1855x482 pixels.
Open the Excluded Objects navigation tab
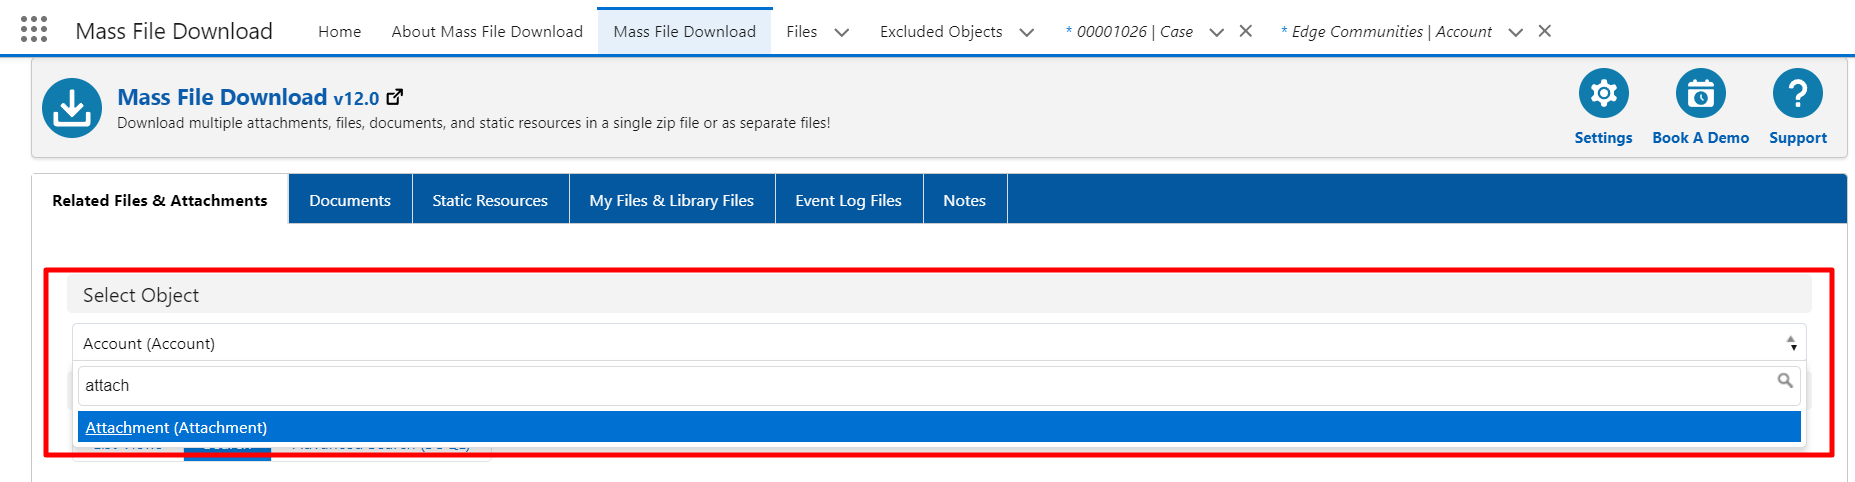(941, 32)
